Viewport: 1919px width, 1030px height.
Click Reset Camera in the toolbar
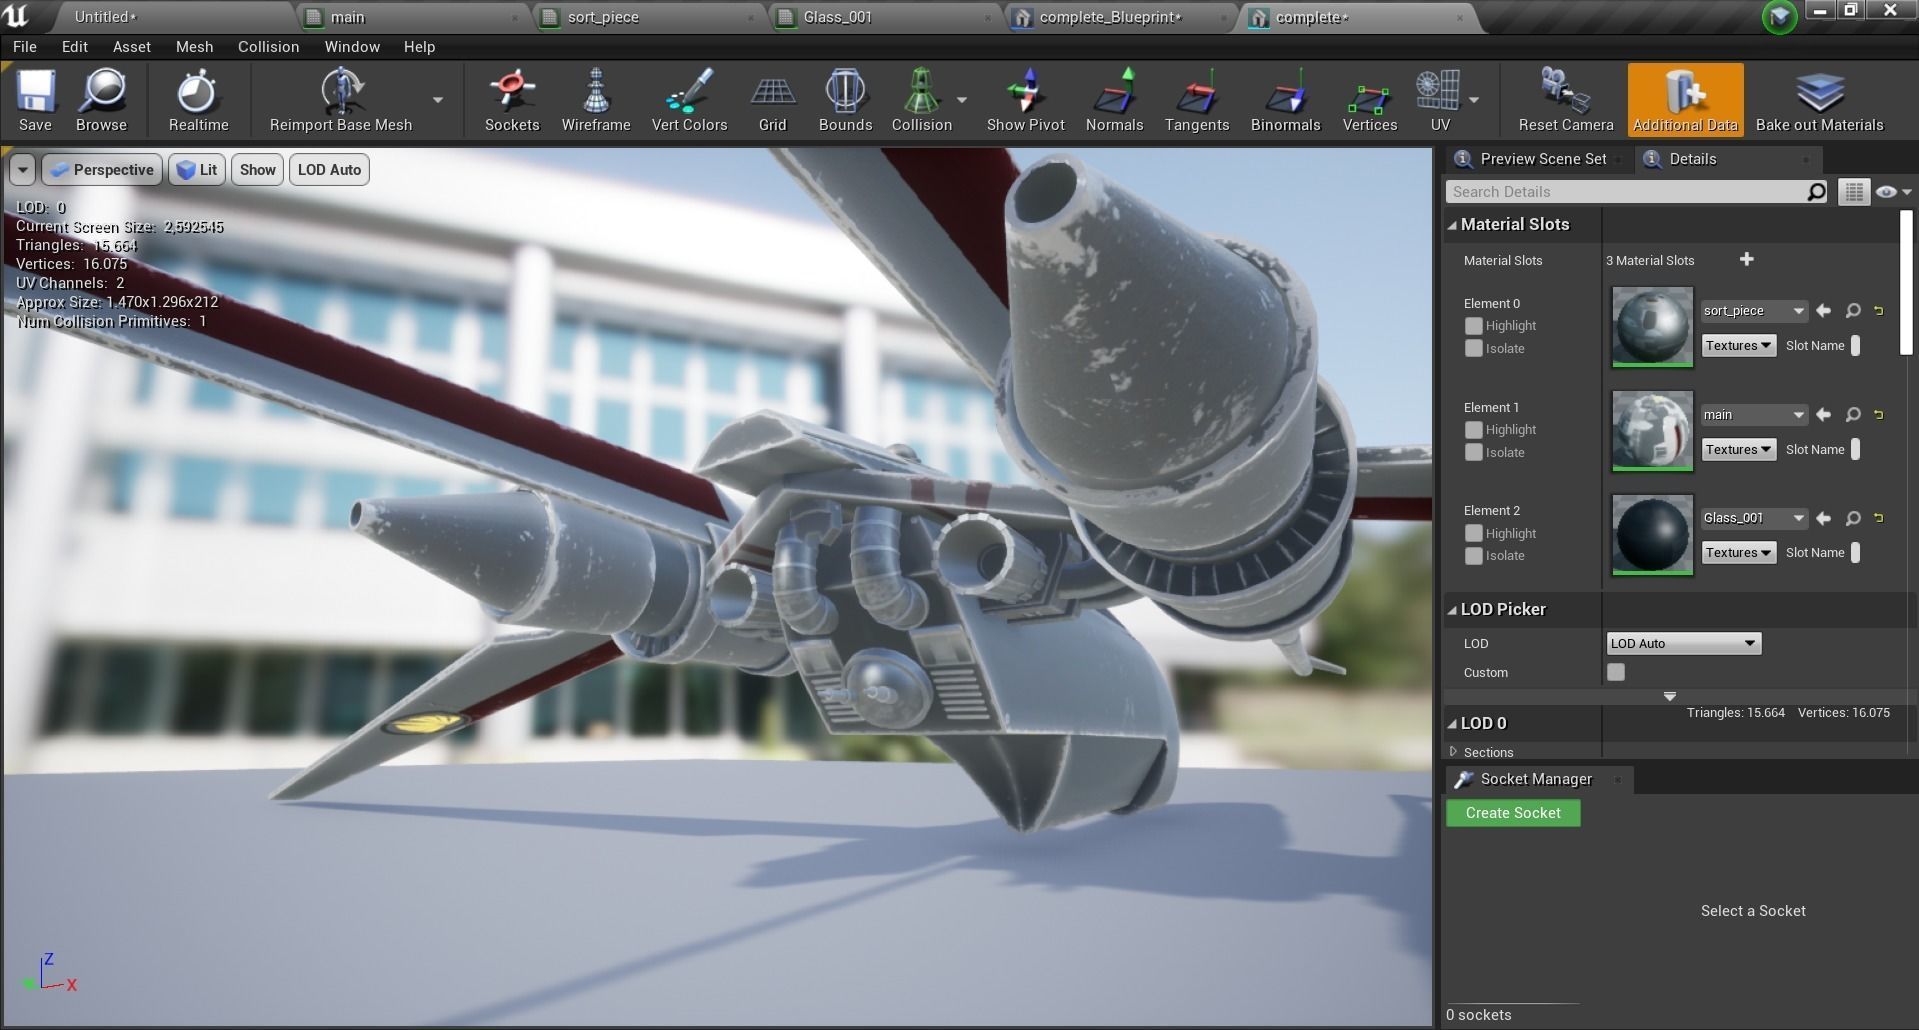(1563, 99)
